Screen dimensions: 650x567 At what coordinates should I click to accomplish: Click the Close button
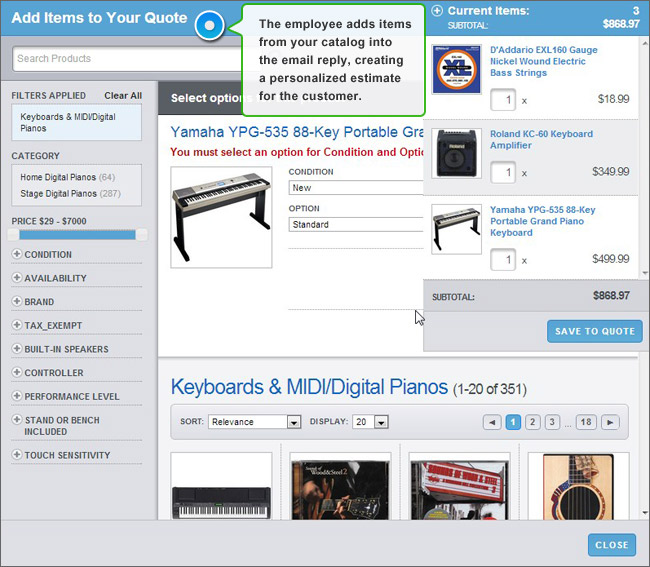(612, 545)
